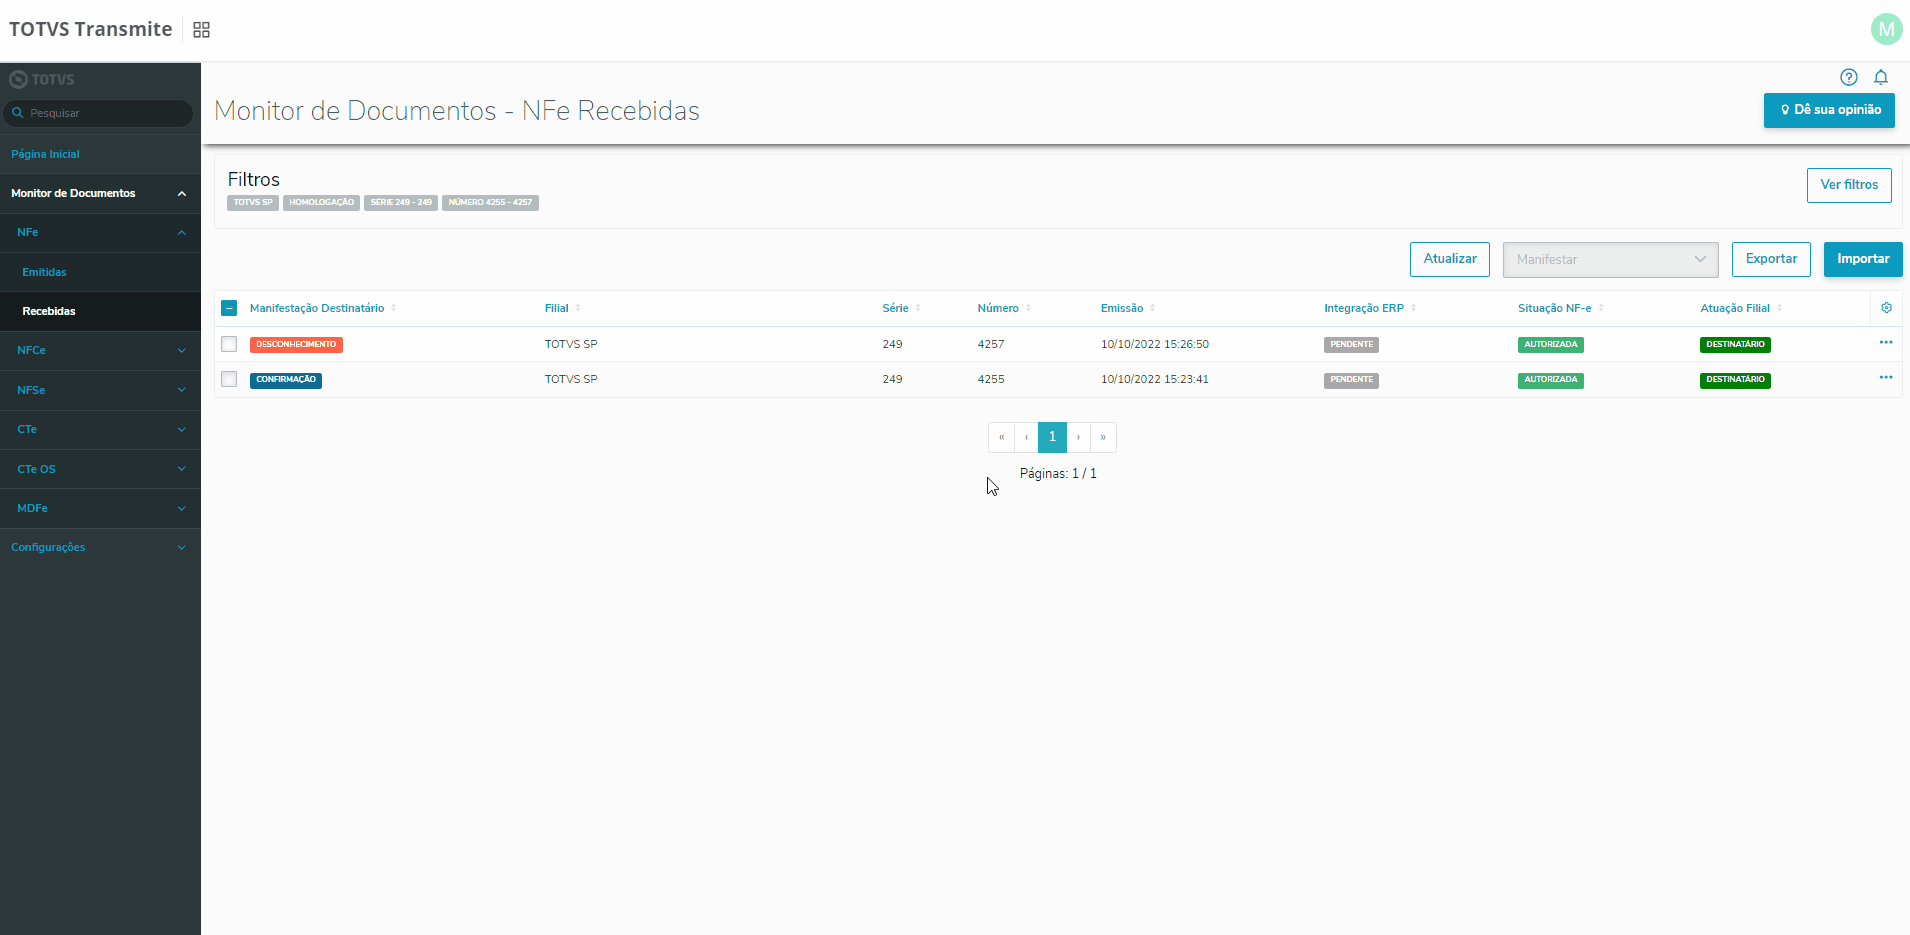The height and width of the screenshot is (935, 1910).
Task: Expand the Configurações section
Action: pos(100,547)
